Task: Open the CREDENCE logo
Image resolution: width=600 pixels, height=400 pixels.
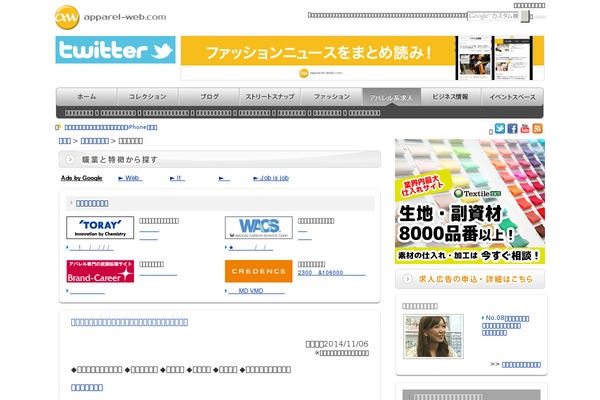Action: click(259, 271)
